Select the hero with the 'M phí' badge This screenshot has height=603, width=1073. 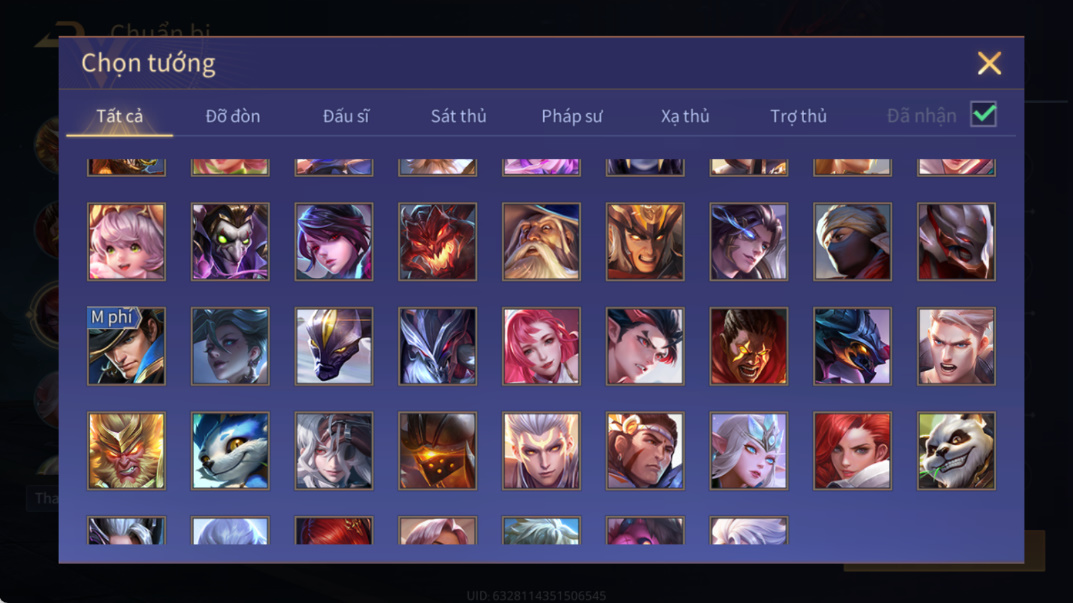tap(127, 346)
